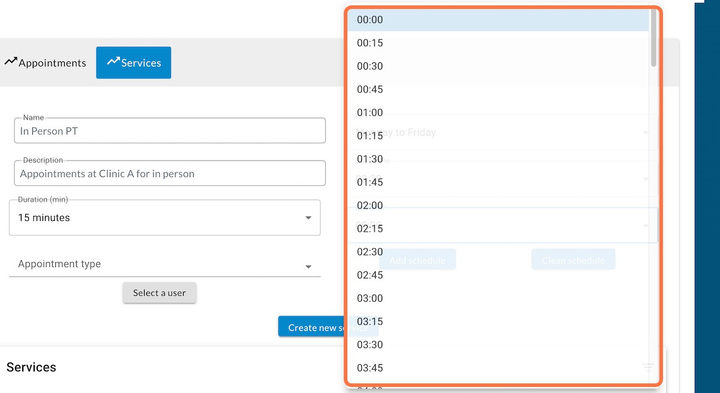Select the 03:00 time option
Image resolution: width=720 pixels, height=393 pixels.
[498, 298]
